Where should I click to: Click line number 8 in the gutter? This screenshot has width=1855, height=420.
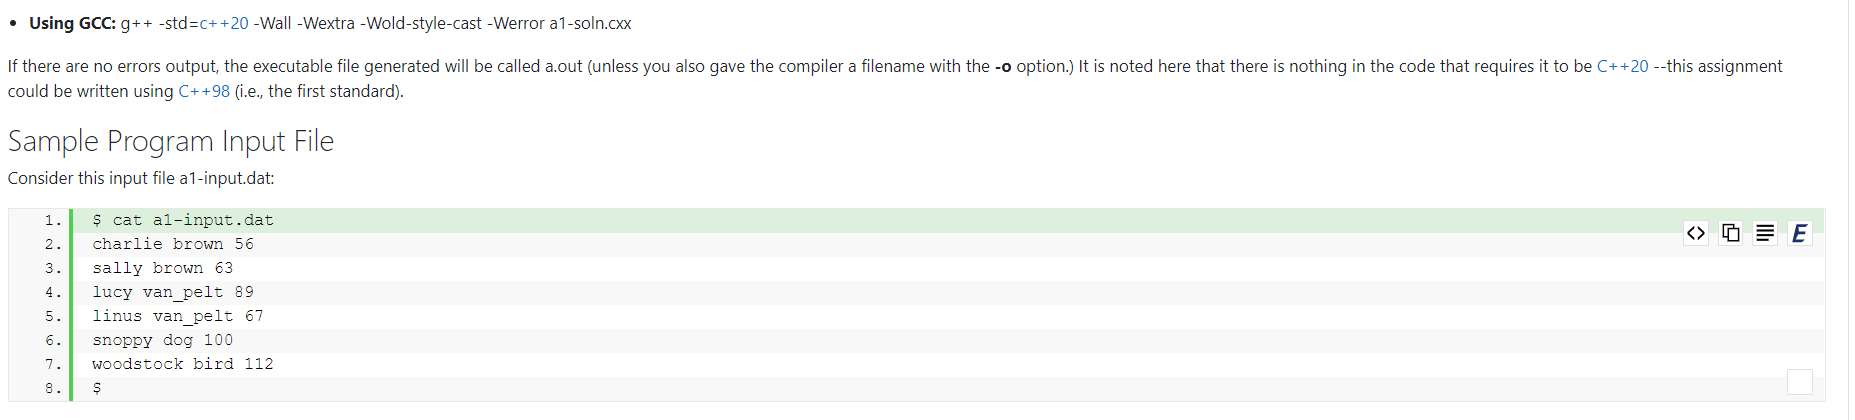click(x=52, y=388)
